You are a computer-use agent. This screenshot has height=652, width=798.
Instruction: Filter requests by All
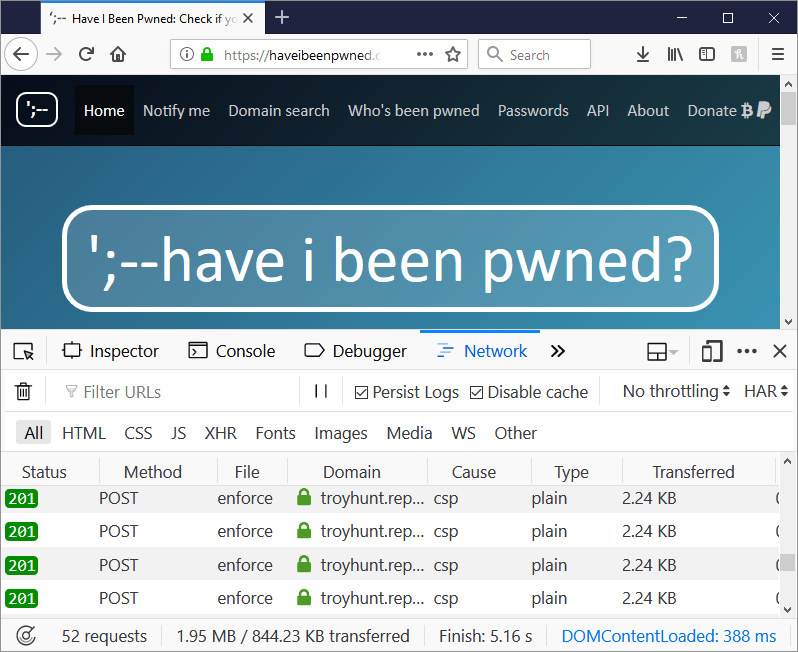coord(34,433)
